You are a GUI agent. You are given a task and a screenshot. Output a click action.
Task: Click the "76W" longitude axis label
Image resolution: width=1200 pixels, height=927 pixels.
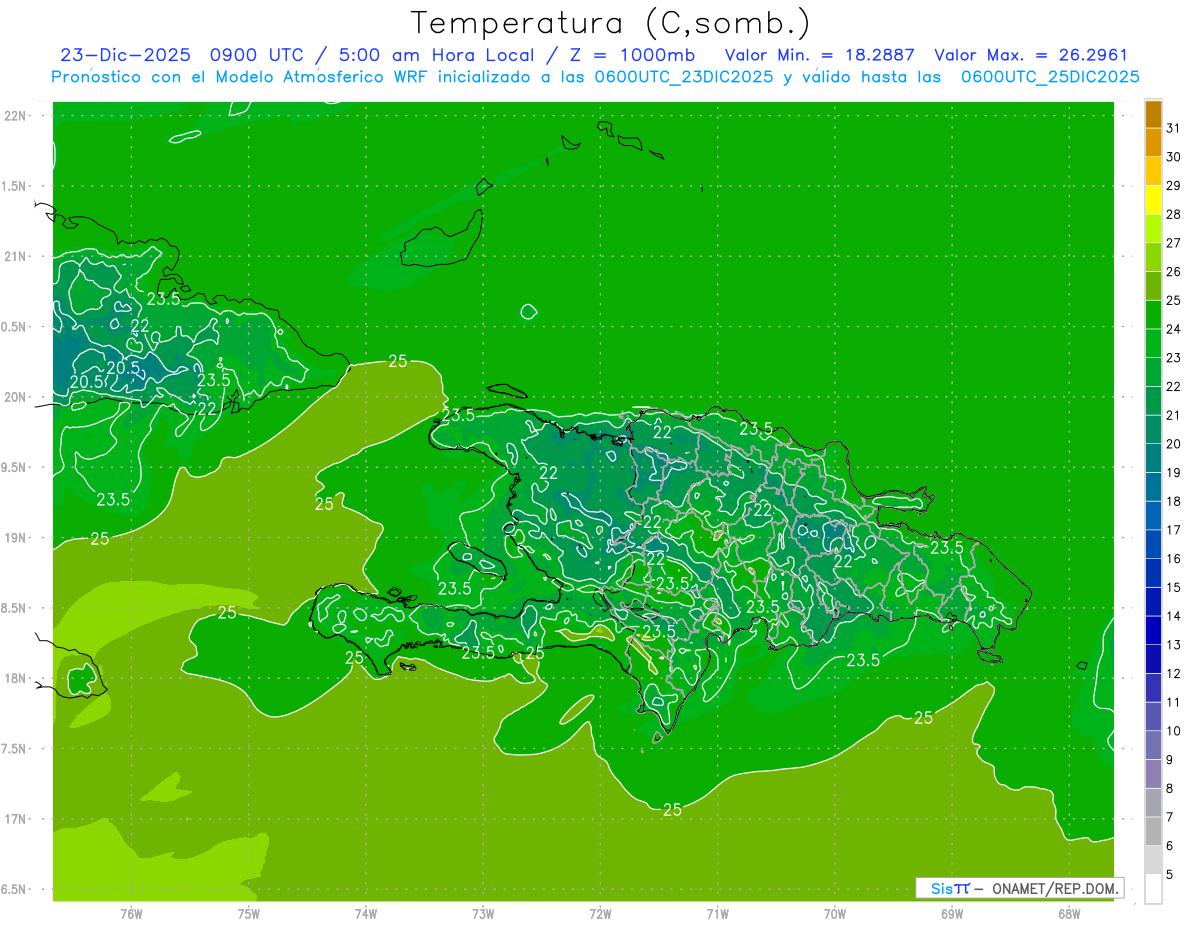pyautogui.click(x=131, y=913)
